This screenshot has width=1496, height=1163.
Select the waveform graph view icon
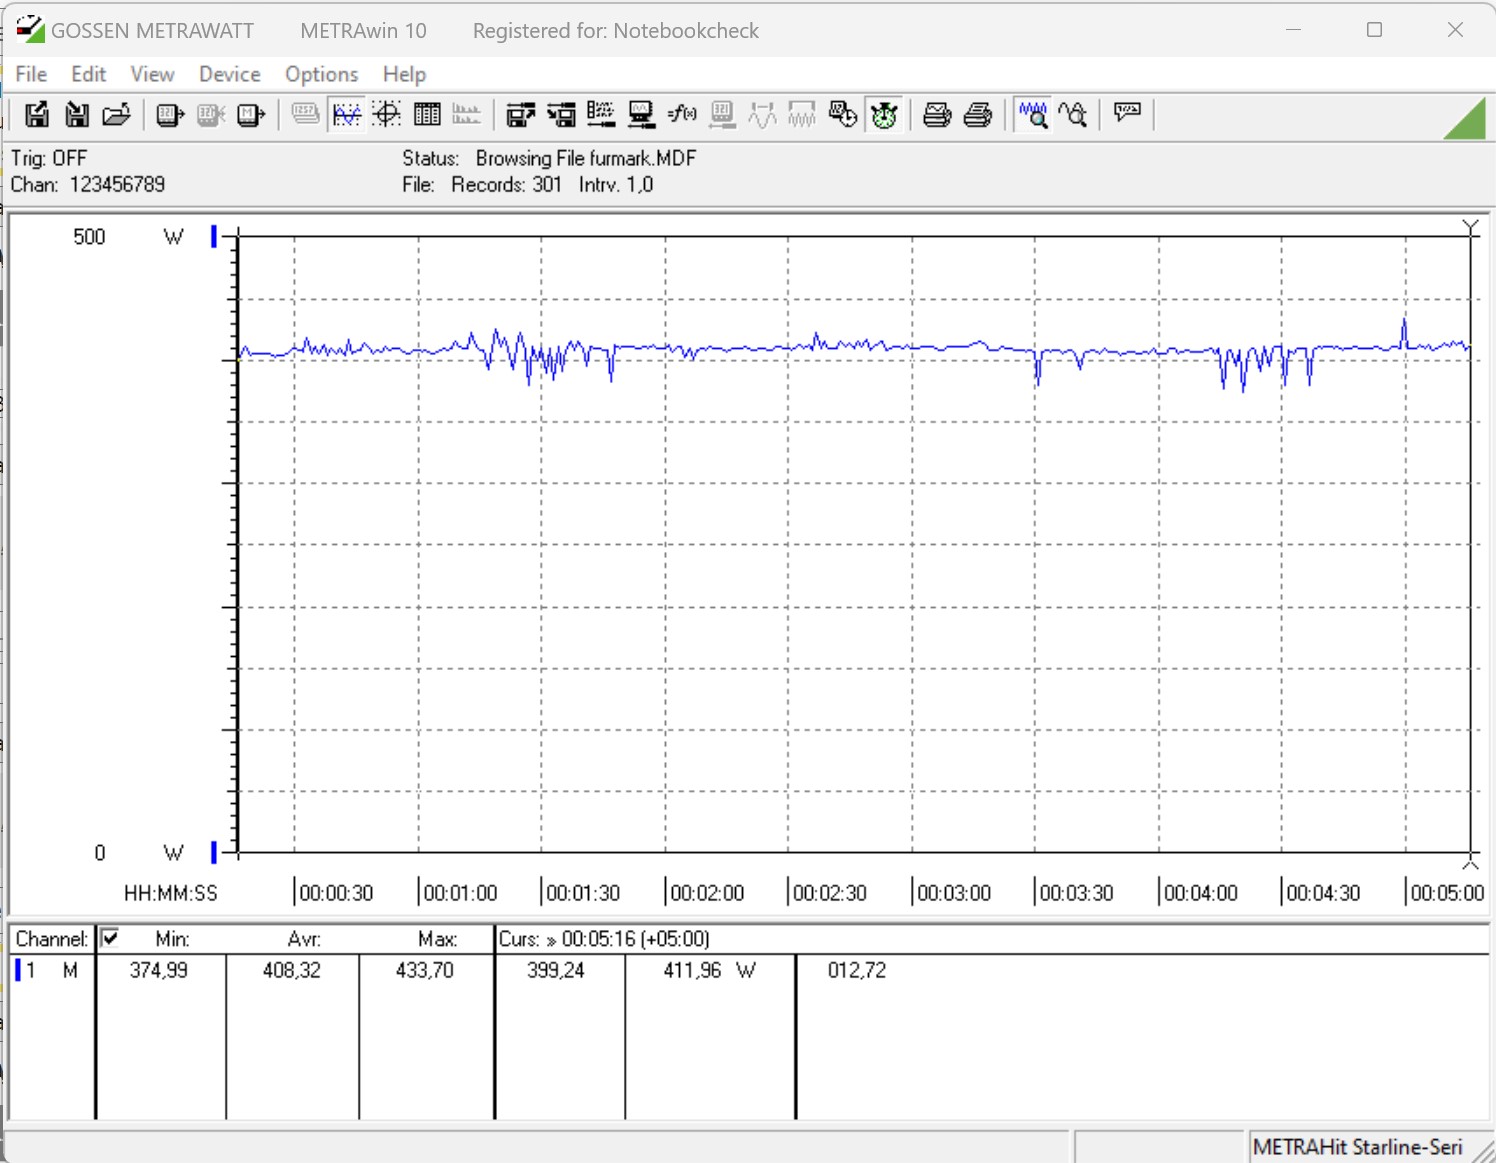point(346,115)
